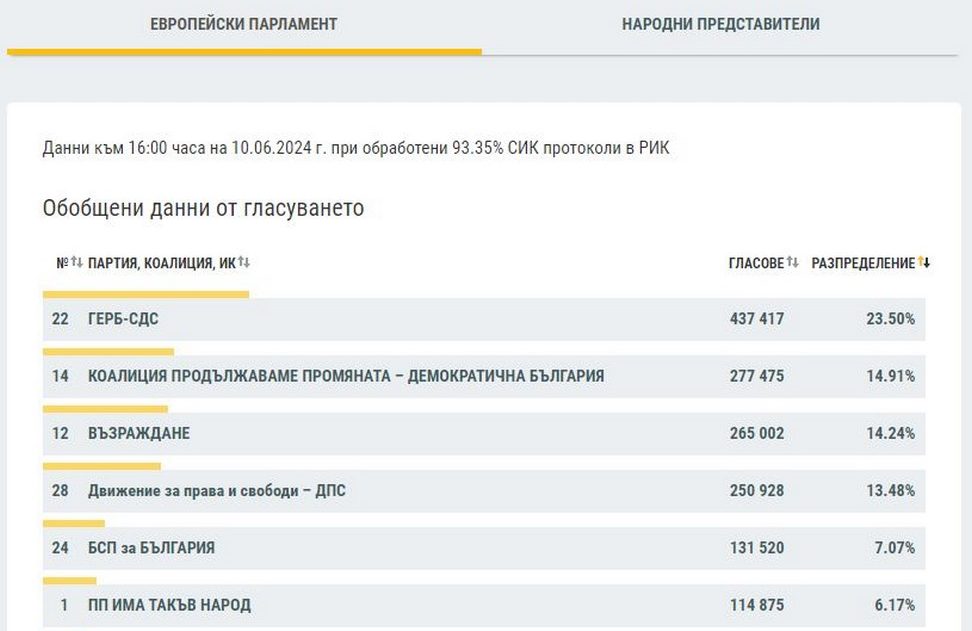Toggle the sort arrows next to РАЗПРЕДЕЛЕНИЕ
972x631 pixels.
point(924,263)
